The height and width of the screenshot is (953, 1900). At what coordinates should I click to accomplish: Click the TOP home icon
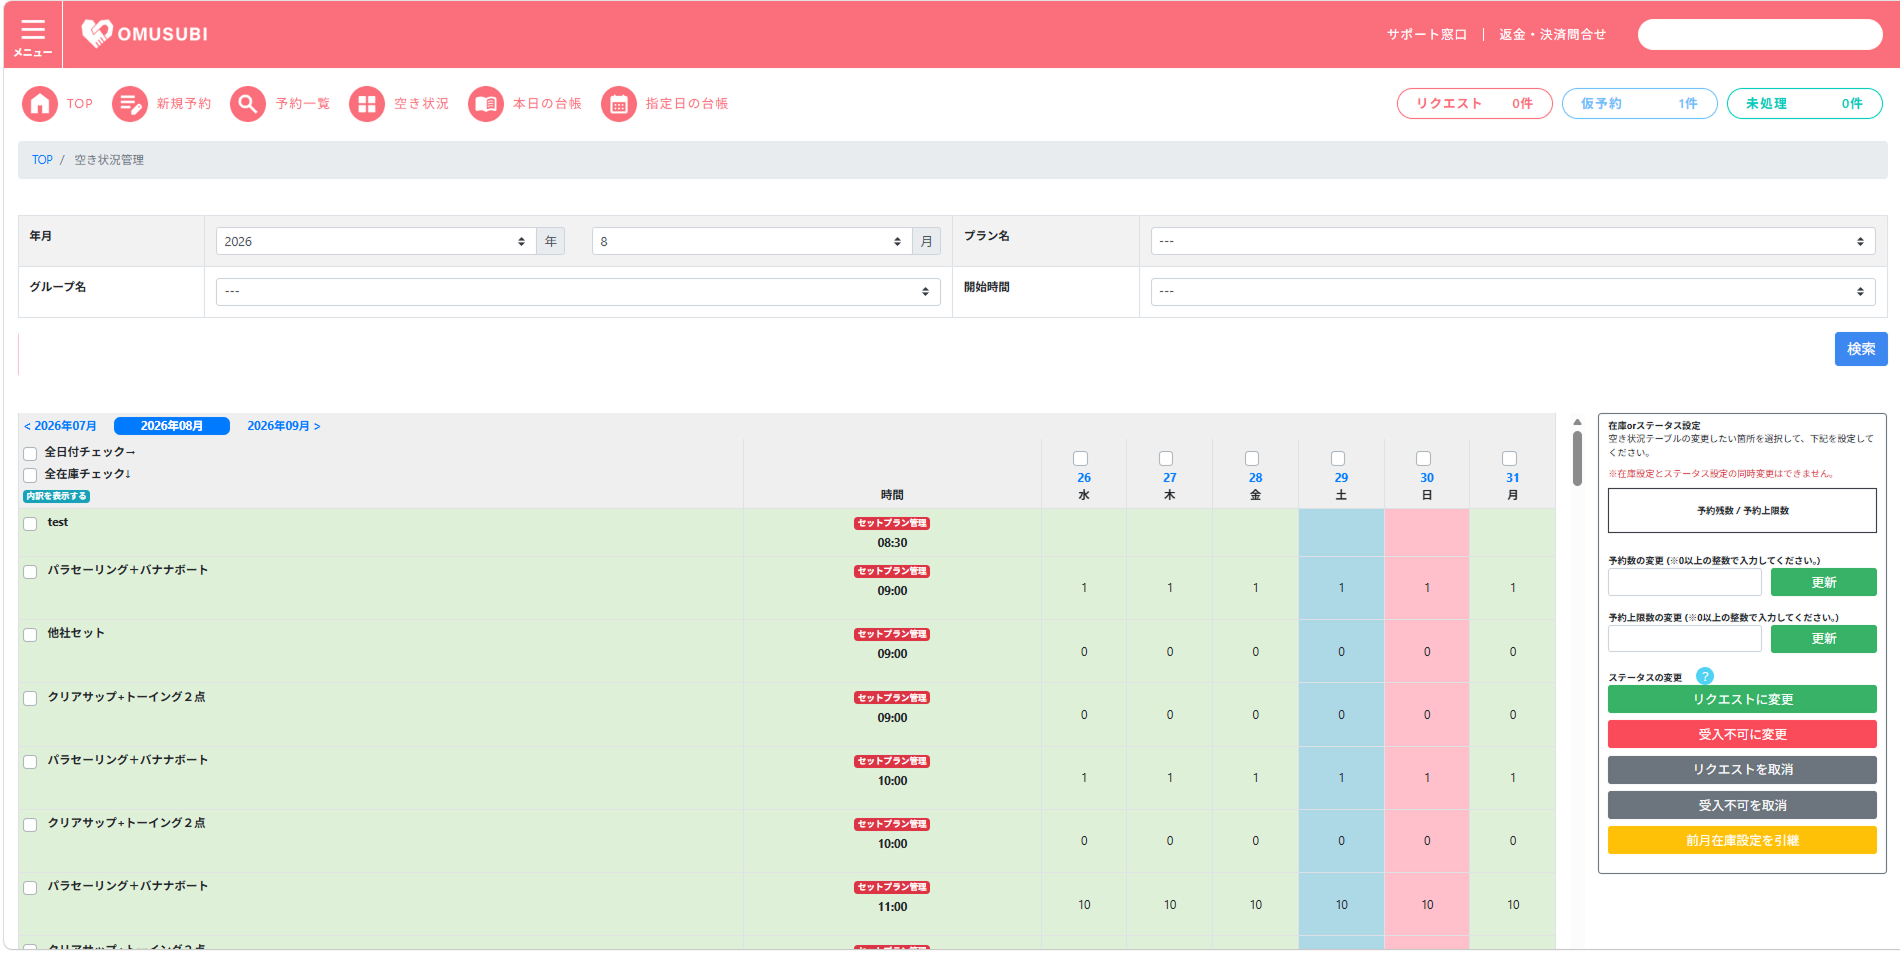pos(40,103)
